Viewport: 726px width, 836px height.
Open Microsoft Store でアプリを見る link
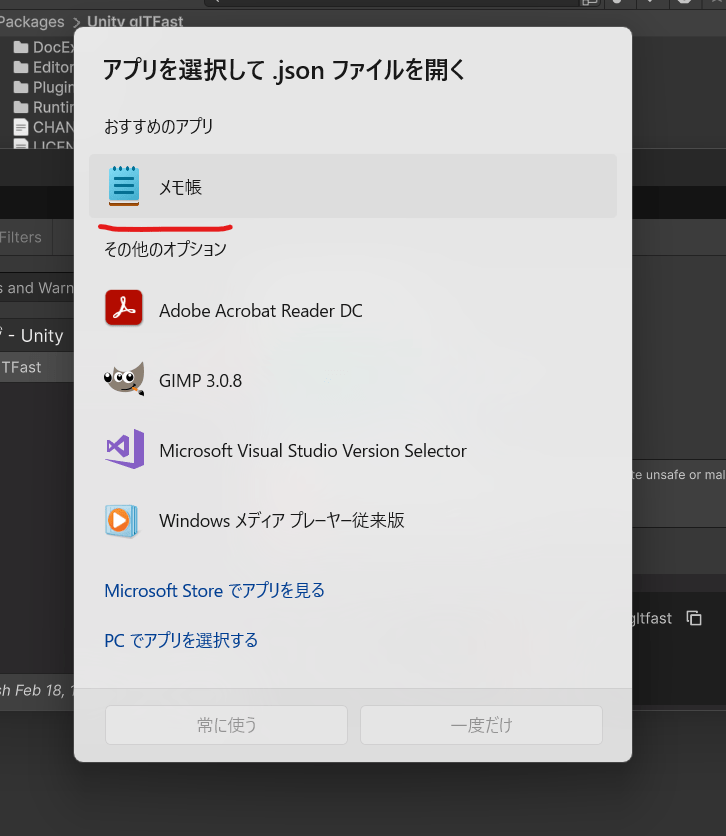(214, 591)
